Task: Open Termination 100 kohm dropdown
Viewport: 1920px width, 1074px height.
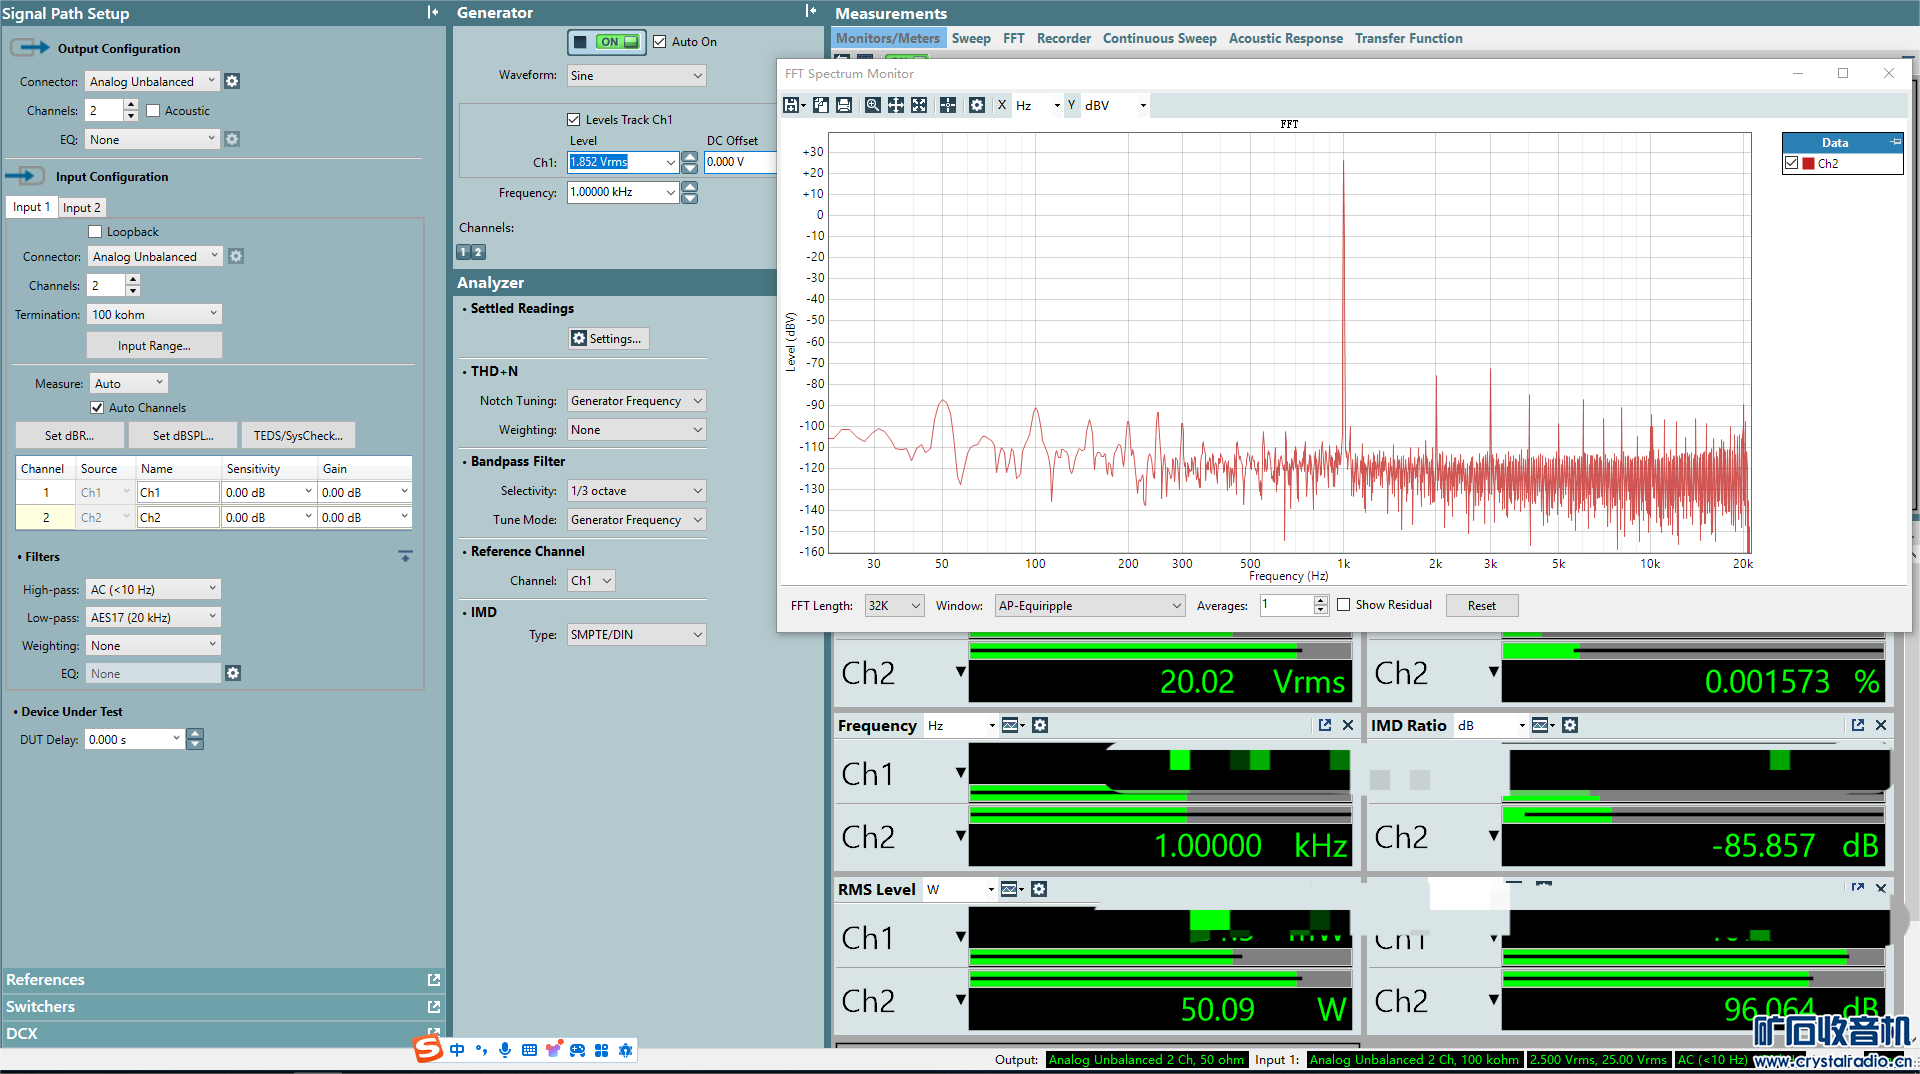Action: pyautogui.click(x=155, y=314)
